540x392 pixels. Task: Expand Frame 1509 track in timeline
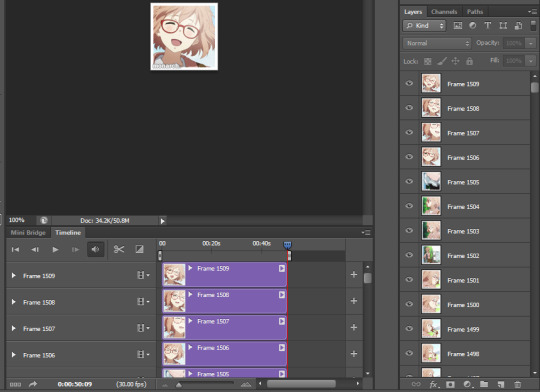tap(13, 276)
